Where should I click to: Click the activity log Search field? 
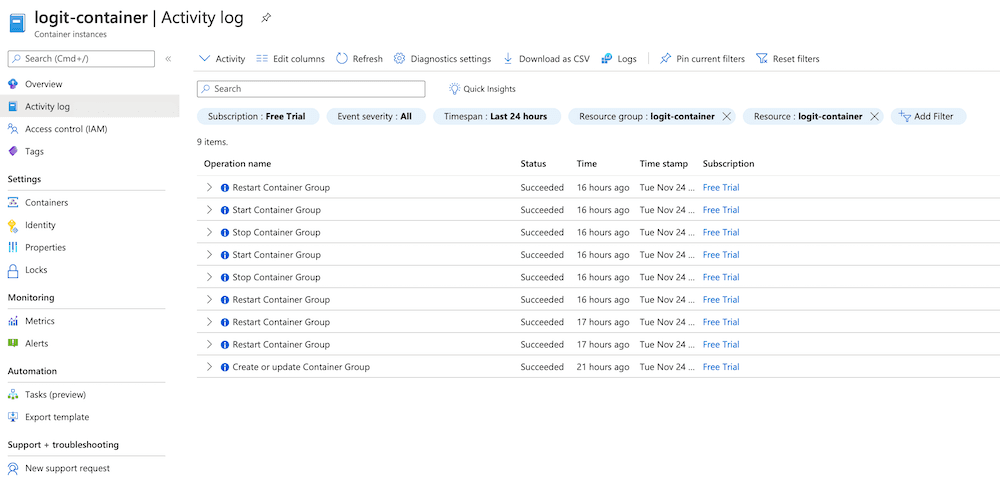pyautogui.click(x=311, y=89)
